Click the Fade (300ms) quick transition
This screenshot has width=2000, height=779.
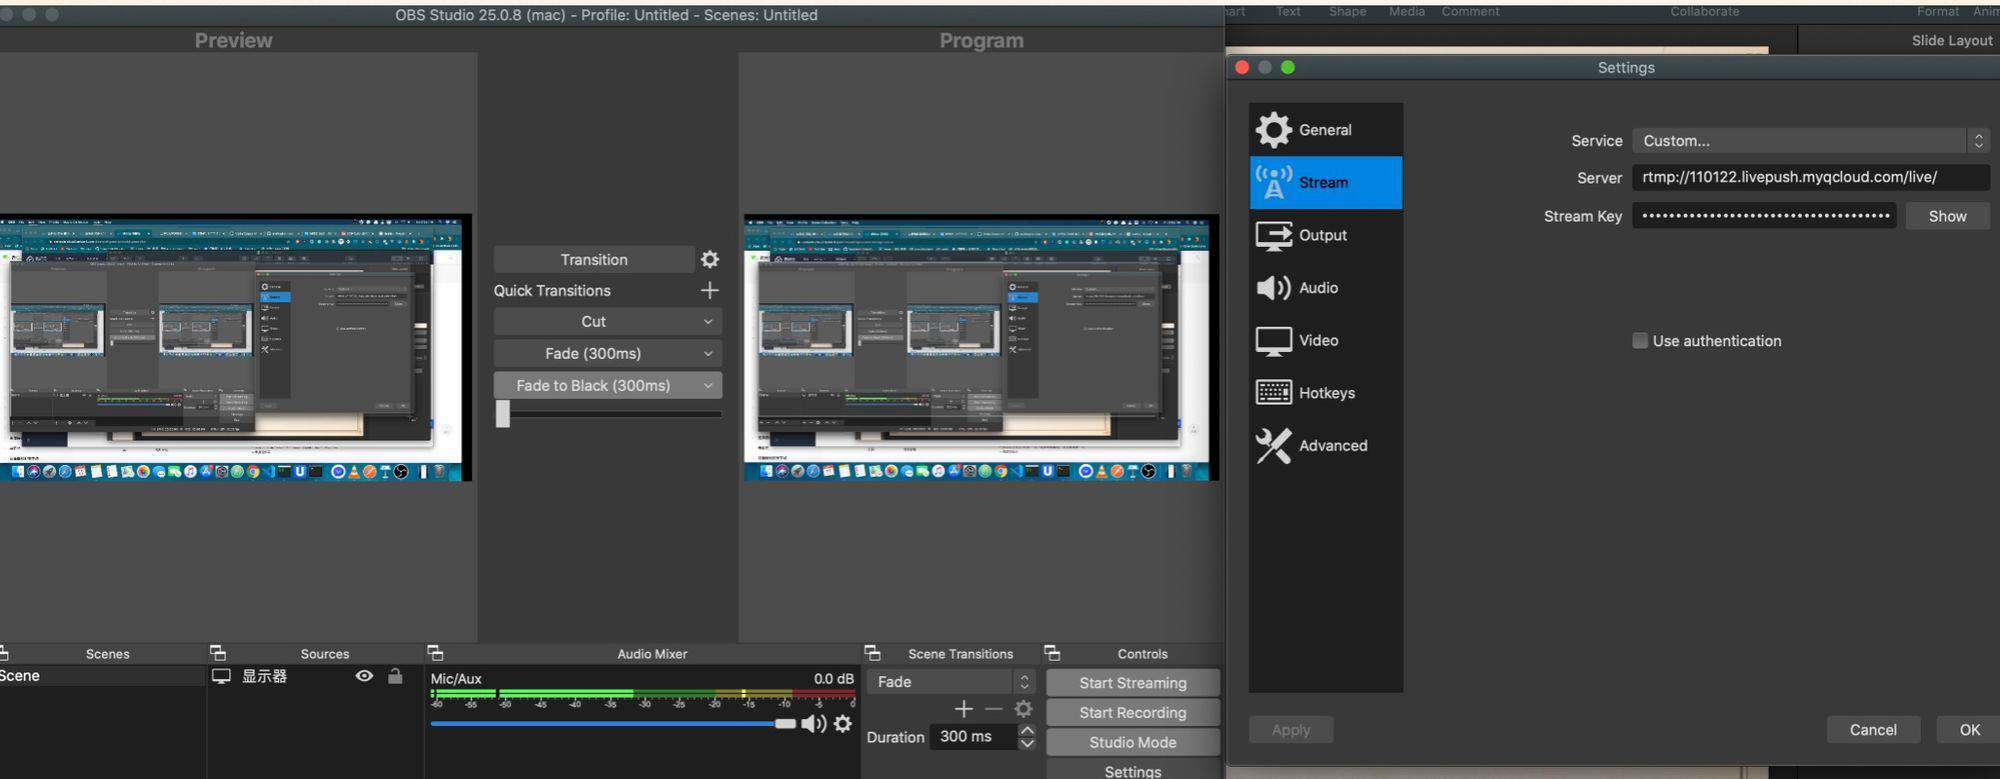pos(594,353)
